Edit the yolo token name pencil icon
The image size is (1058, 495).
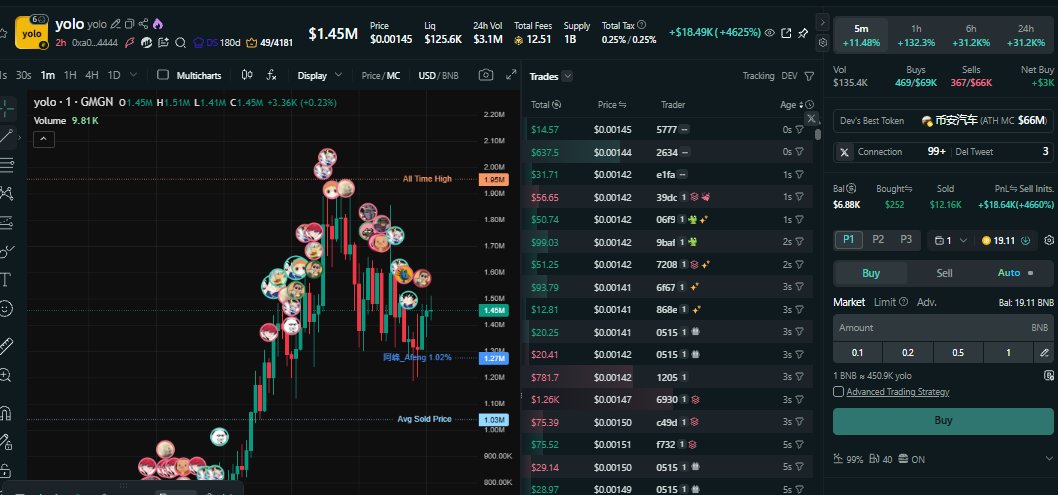coord(115,24)
